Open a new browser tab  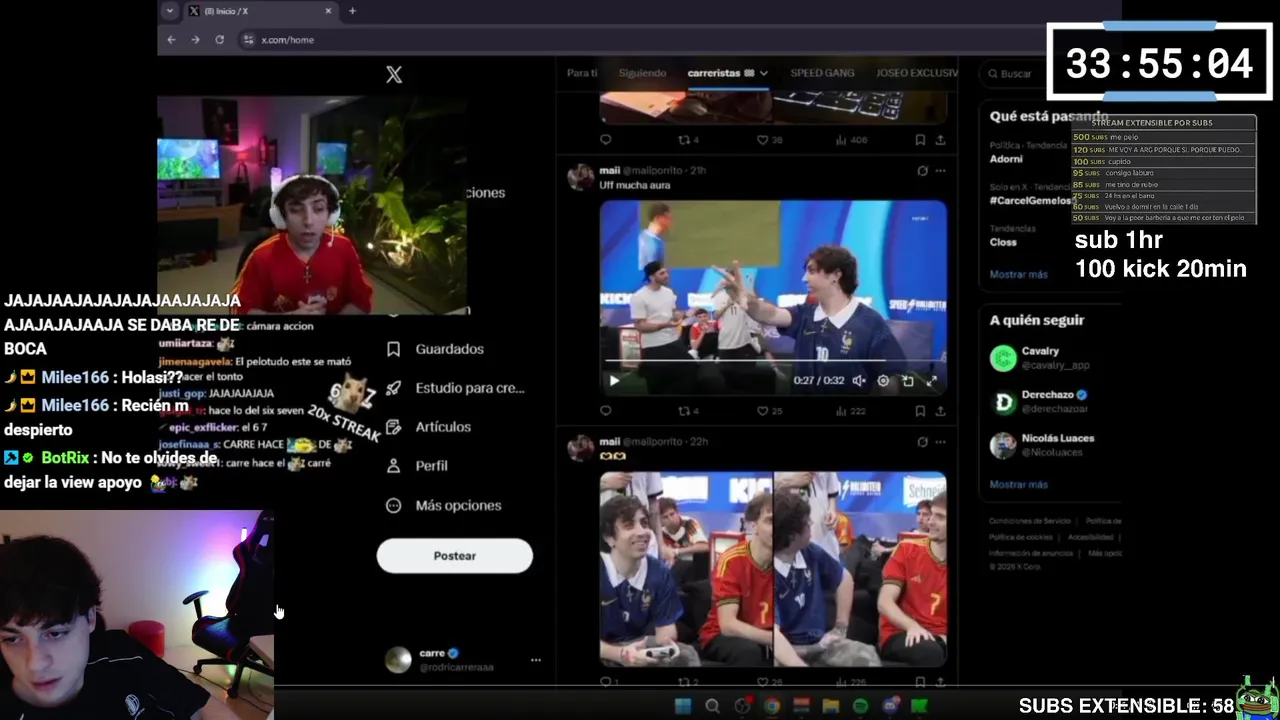[352, 11]
